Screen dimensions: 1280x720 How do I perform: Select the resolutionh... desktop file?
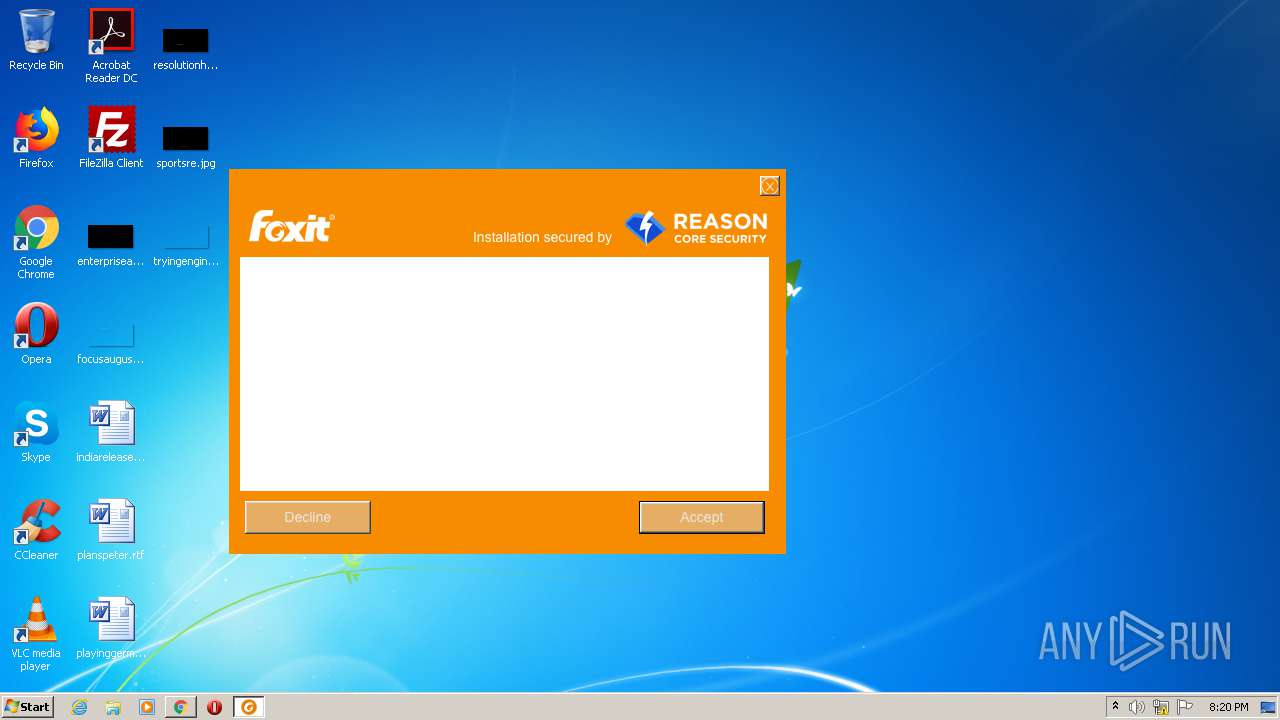186,48
